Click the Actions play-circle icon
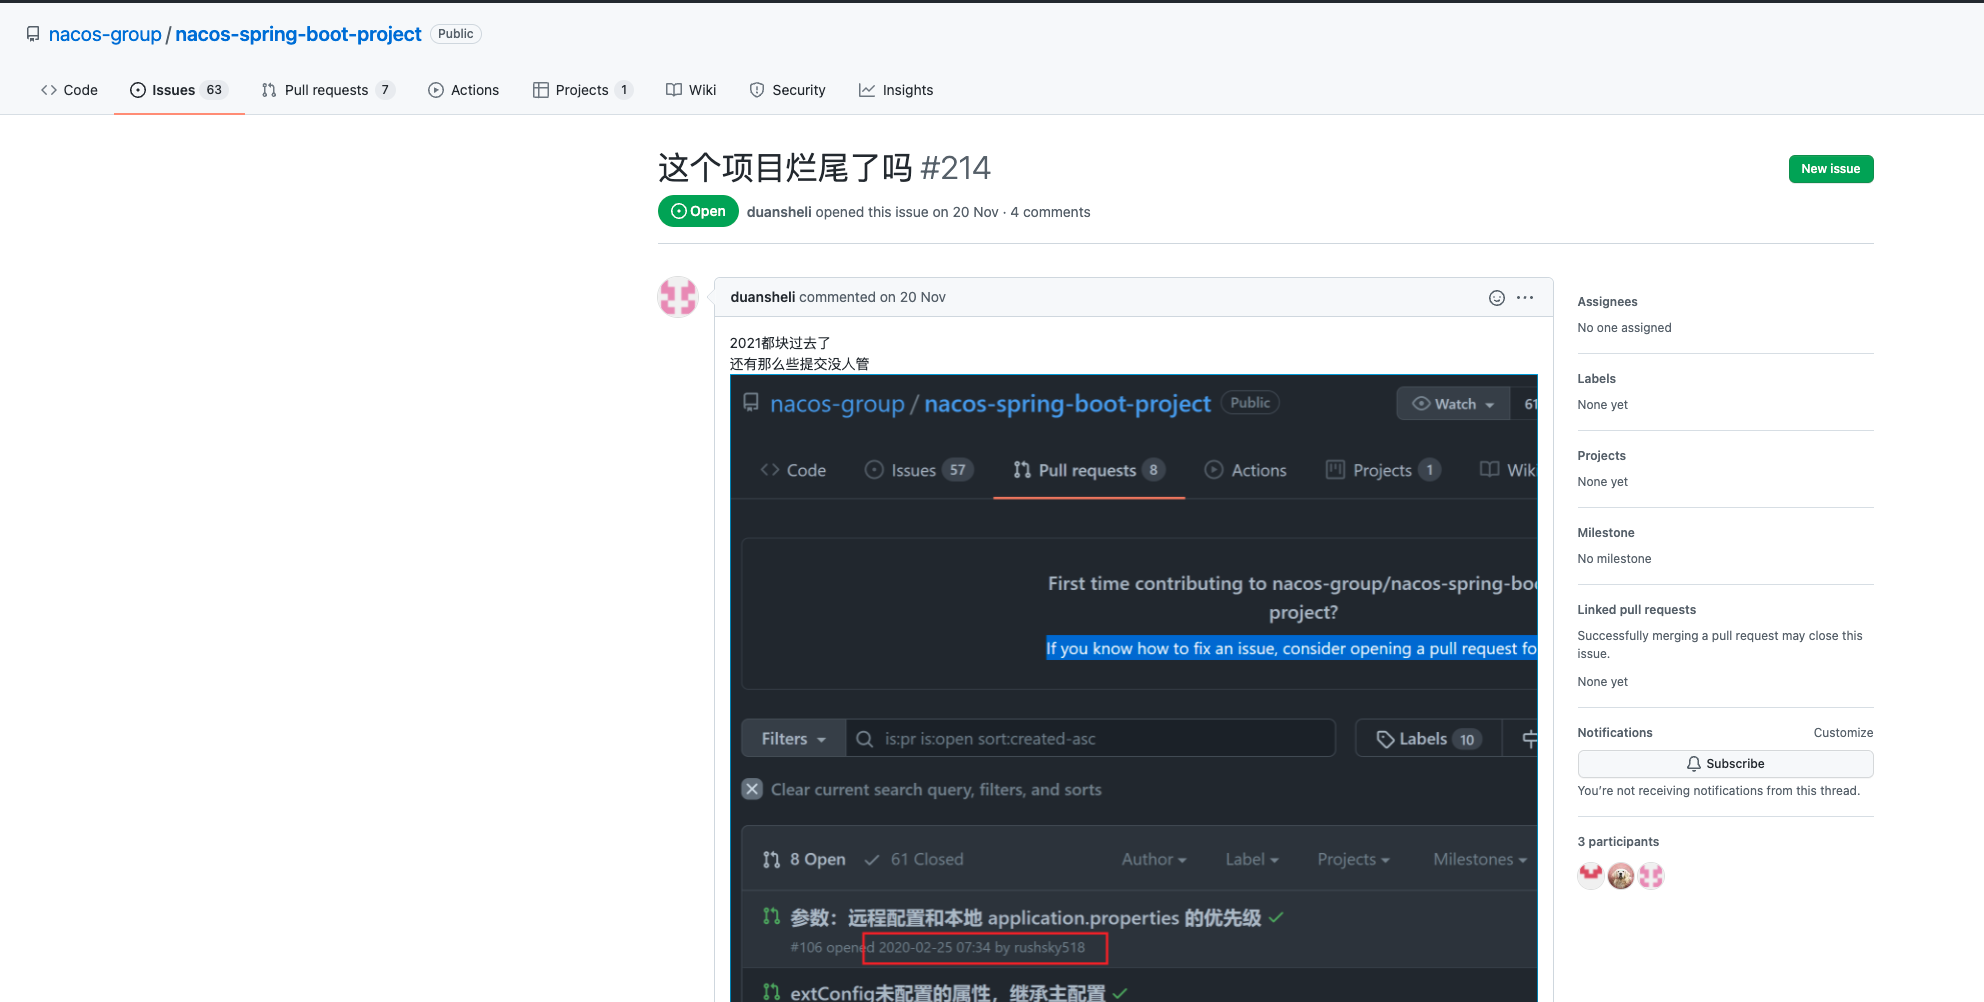Image resolution: width=1984 pixels, height=1002 pixels. (x=436, y=90)
